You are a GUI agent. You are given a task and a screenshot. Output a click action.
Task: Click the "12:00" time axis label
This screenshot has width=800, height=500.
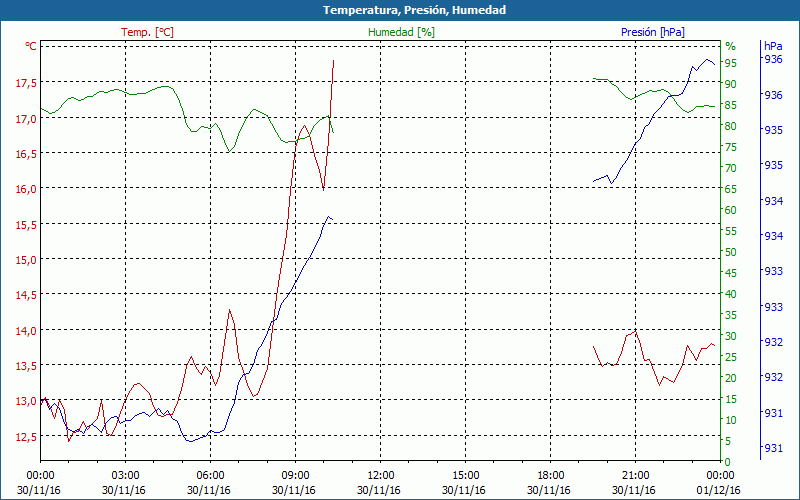coord(381,476)
